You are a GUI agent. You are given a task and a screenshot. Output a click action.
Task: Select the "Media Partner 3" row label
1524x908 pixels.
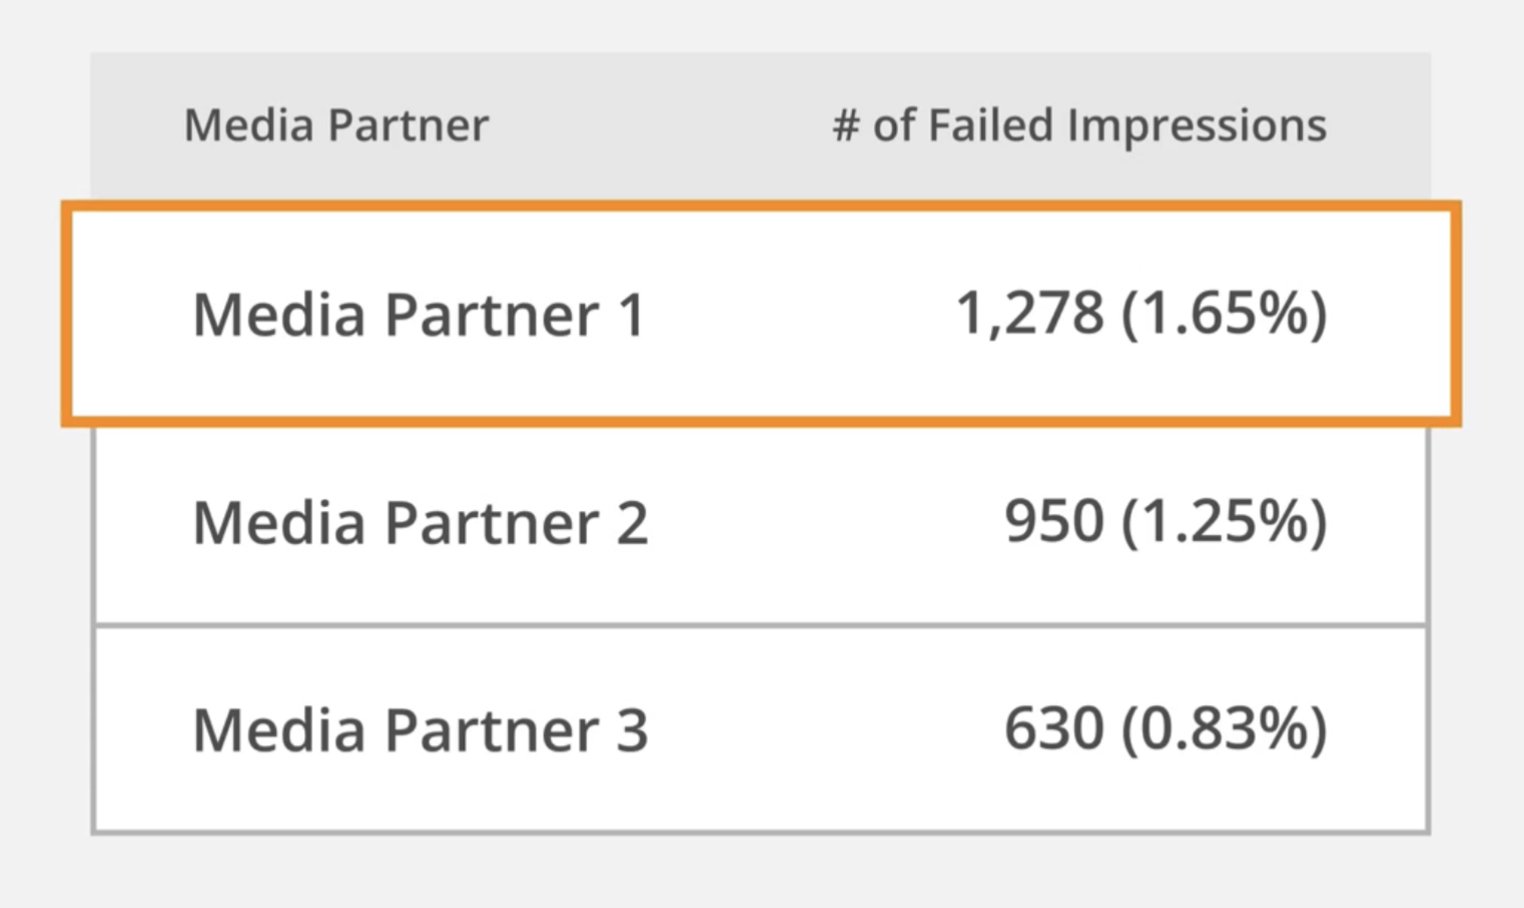pos(420,730)
